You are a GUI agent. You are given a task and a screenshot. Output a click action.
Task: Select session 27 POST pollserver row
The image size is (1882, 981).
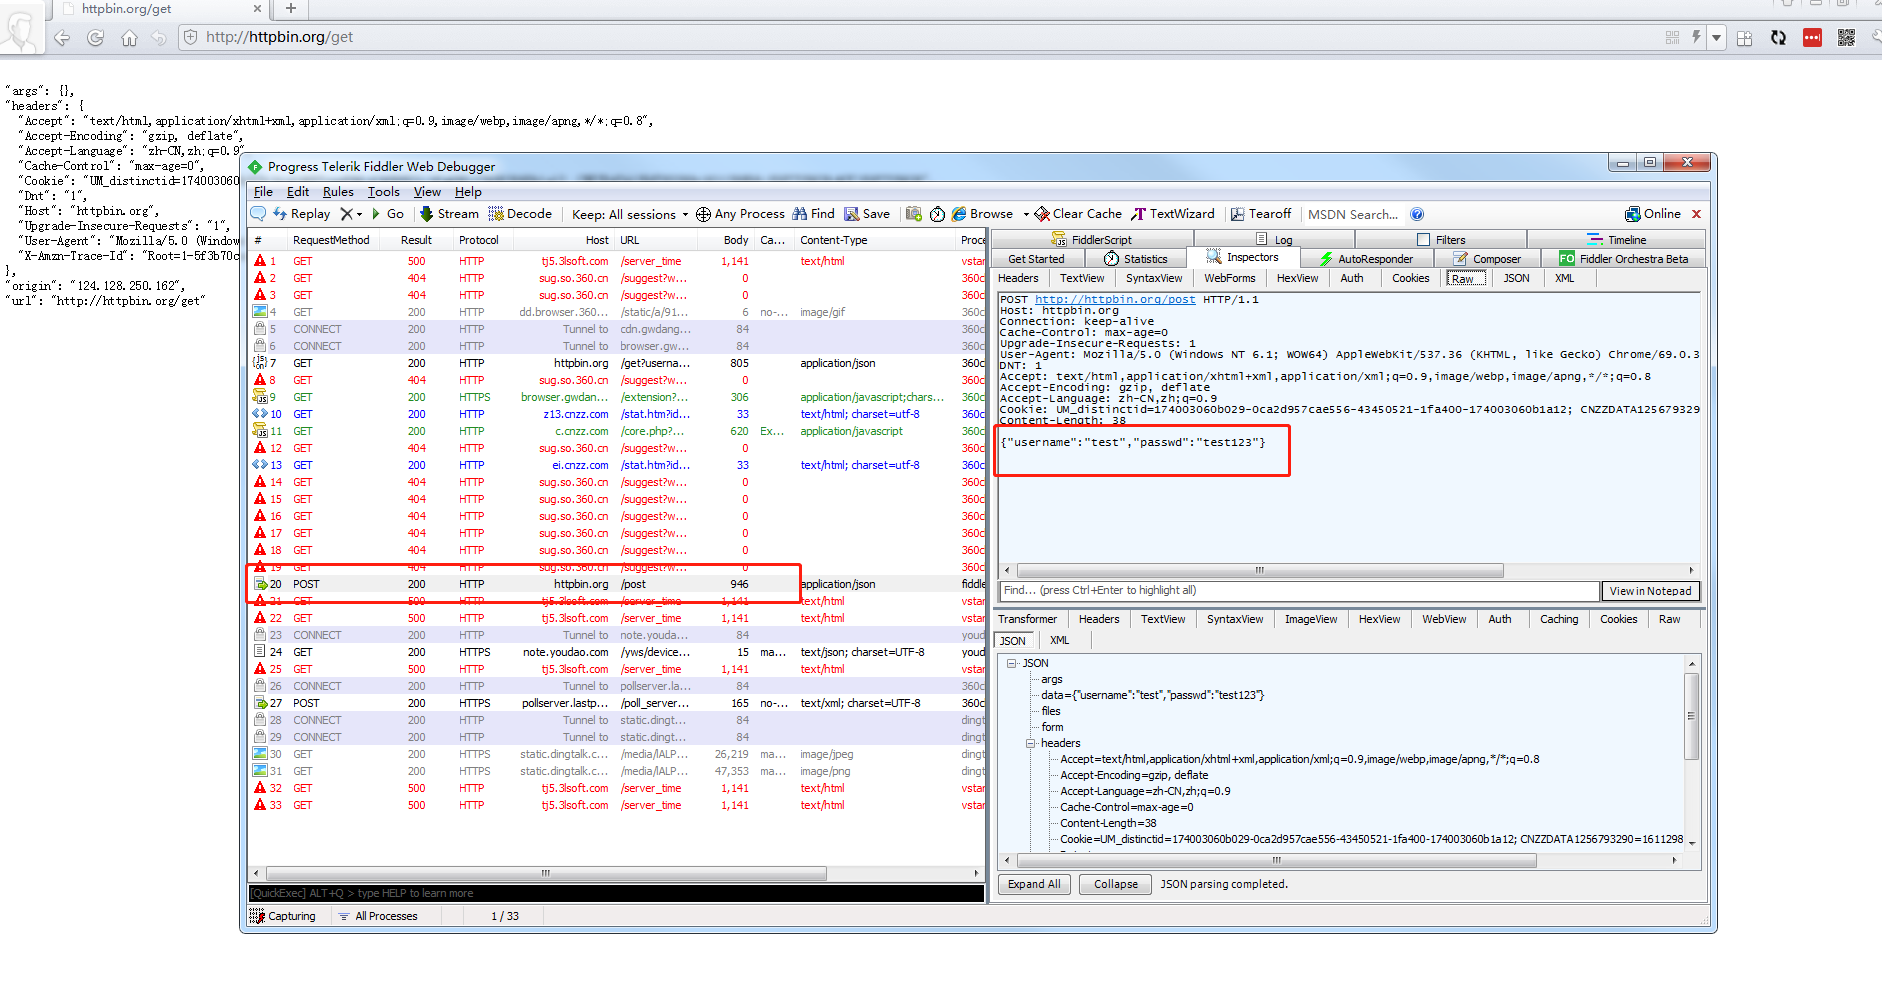pyautogui.click(x=617, y=703)
